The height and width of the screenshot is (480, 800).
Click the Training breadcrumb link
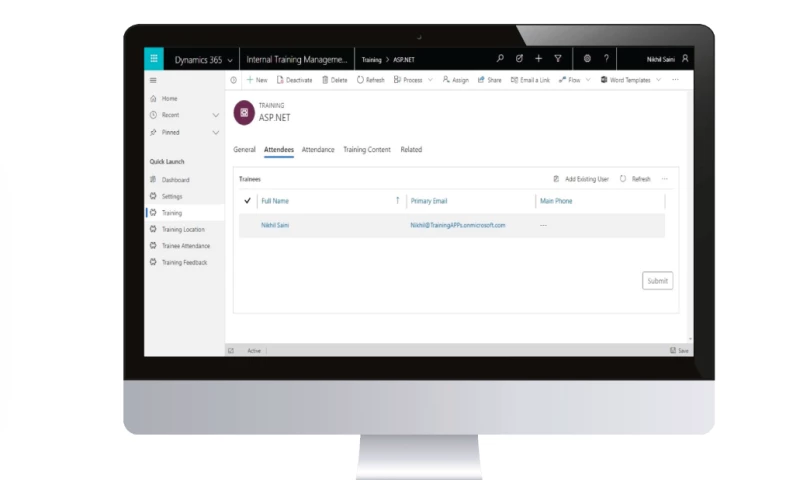371,60
